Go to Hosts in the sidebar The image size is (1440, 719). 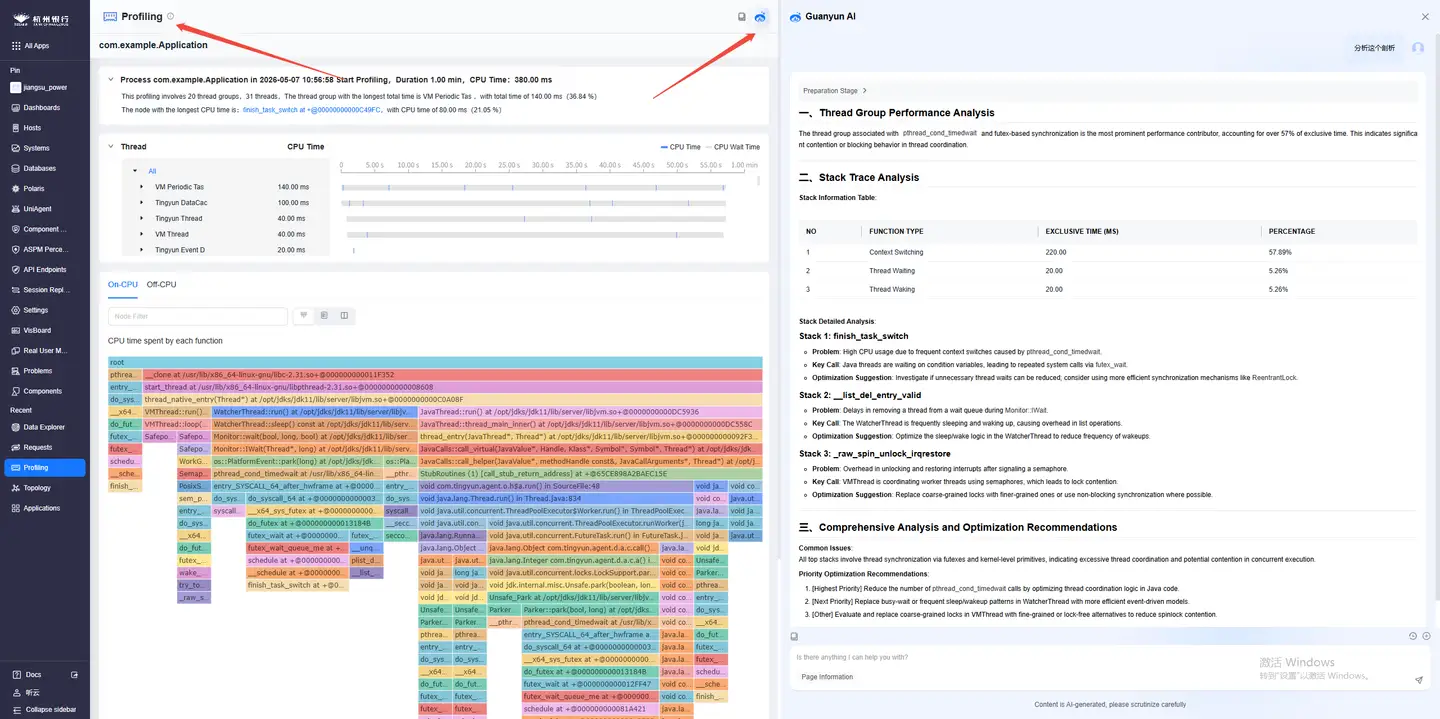(32, 128)
